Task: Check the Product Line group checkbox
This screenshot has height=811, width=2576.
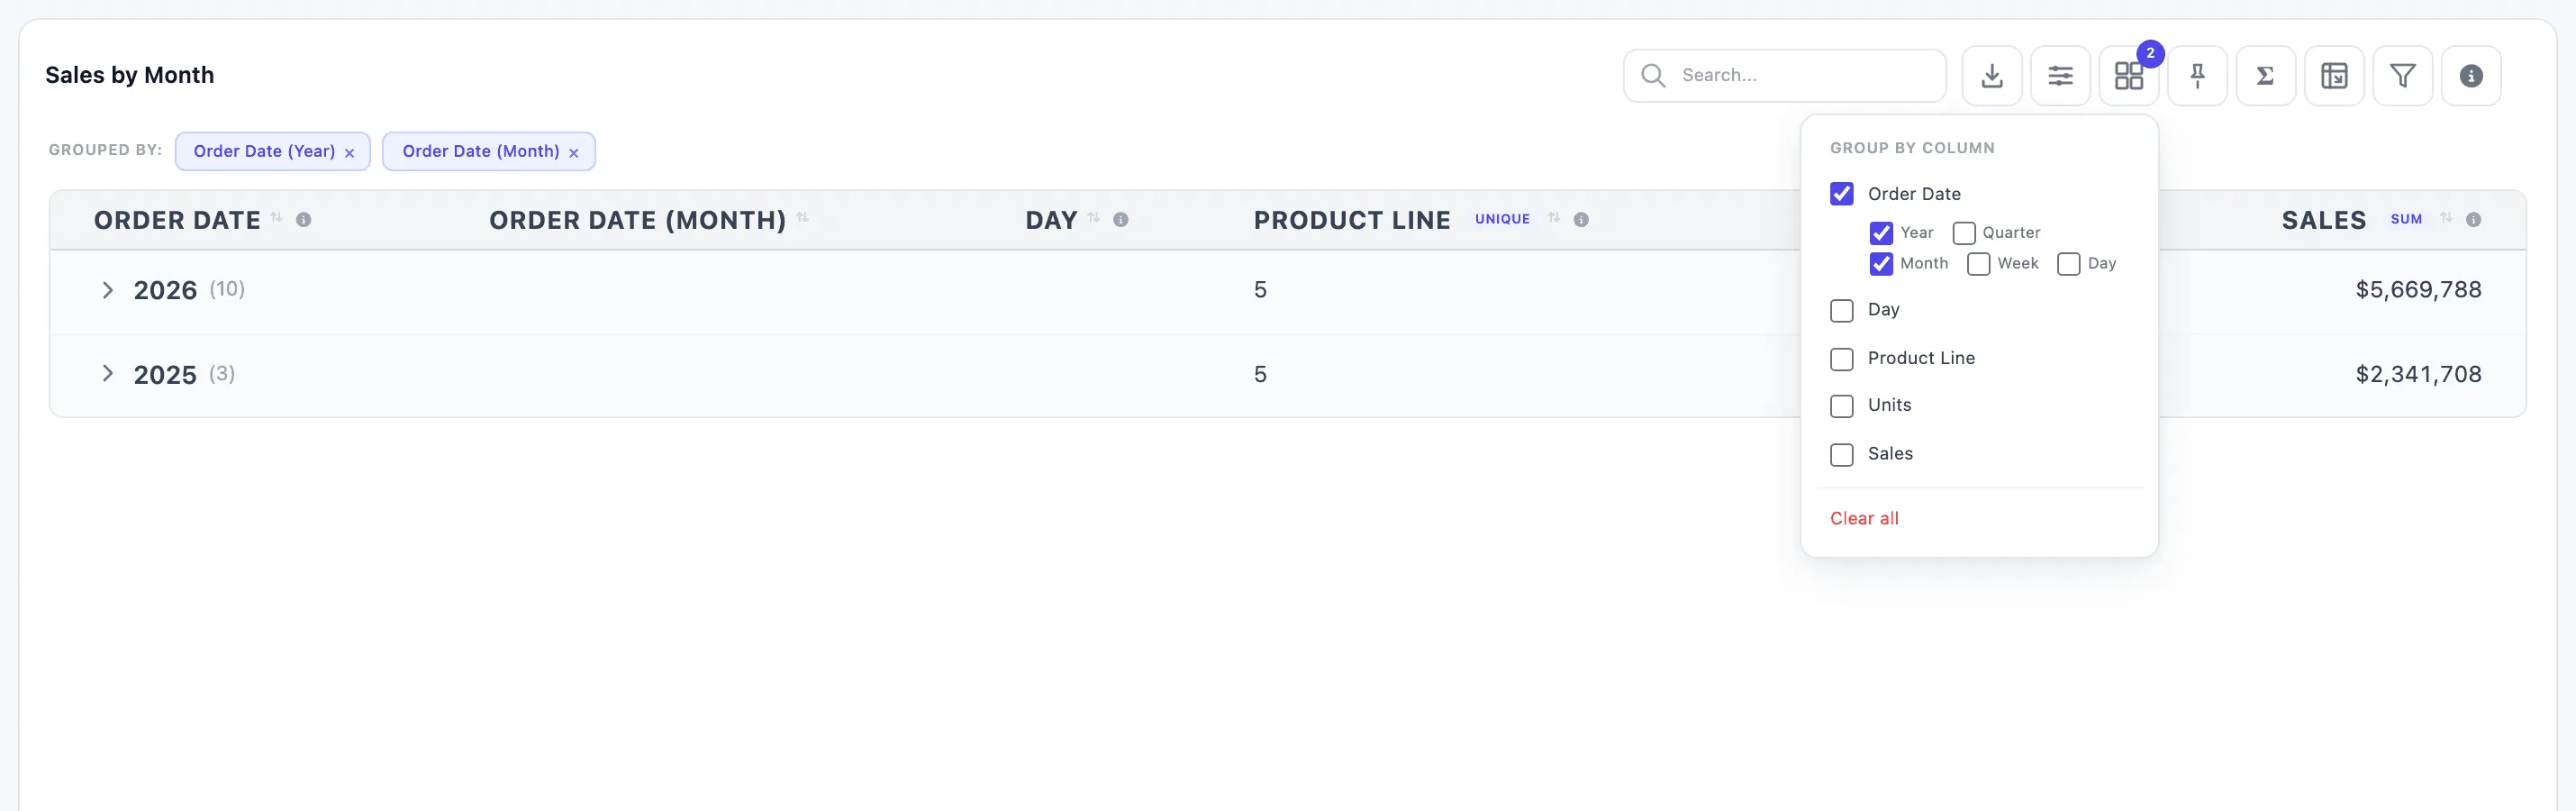Action: 1842,359
